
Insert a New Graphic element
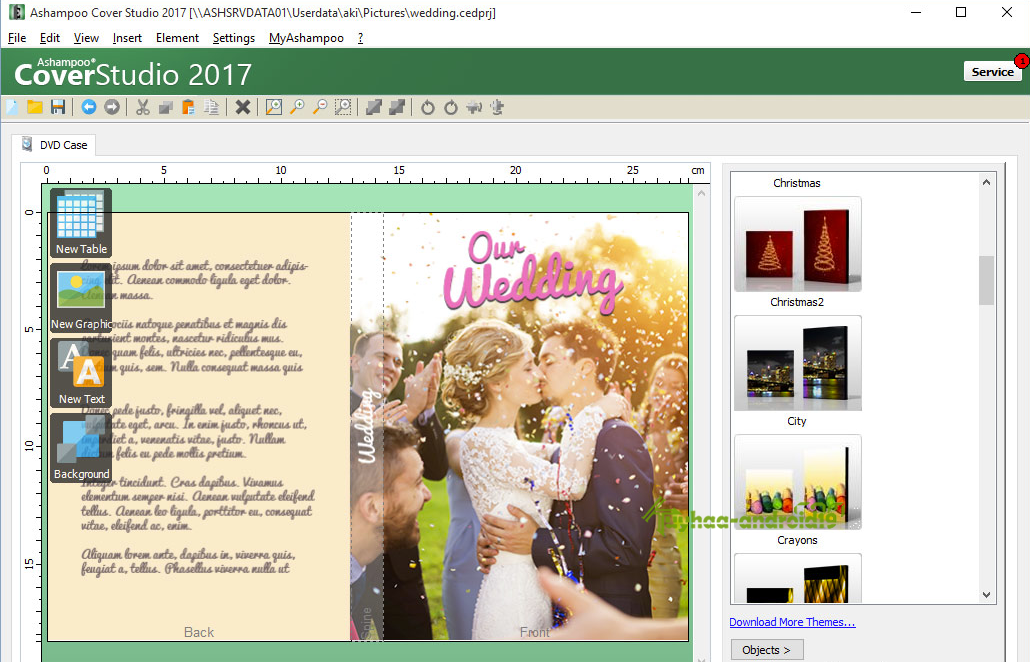[81, 298]
